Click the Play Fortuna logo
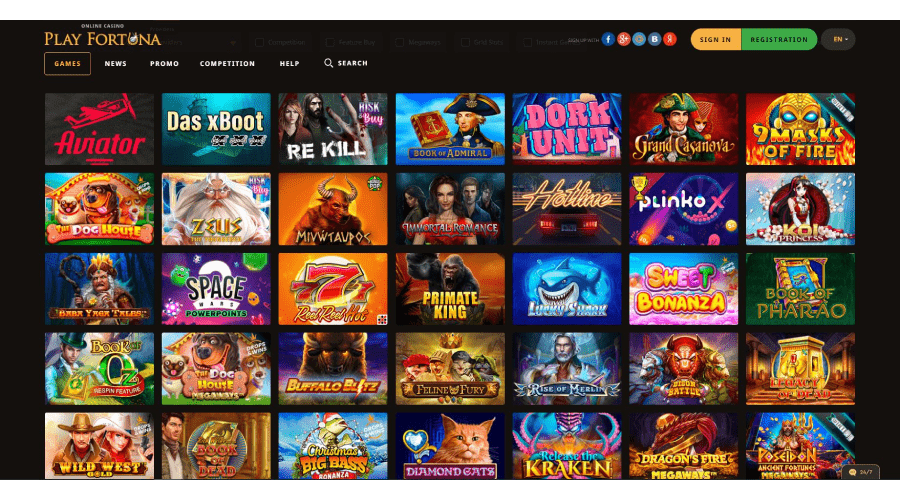The height and width of the screenshot is (500, 900). click(102, 37)
